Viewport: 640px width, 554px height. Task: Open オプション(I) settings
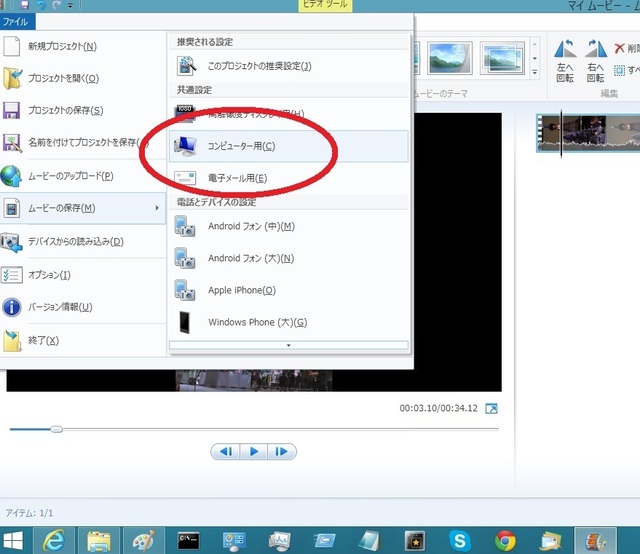(83, 275)
